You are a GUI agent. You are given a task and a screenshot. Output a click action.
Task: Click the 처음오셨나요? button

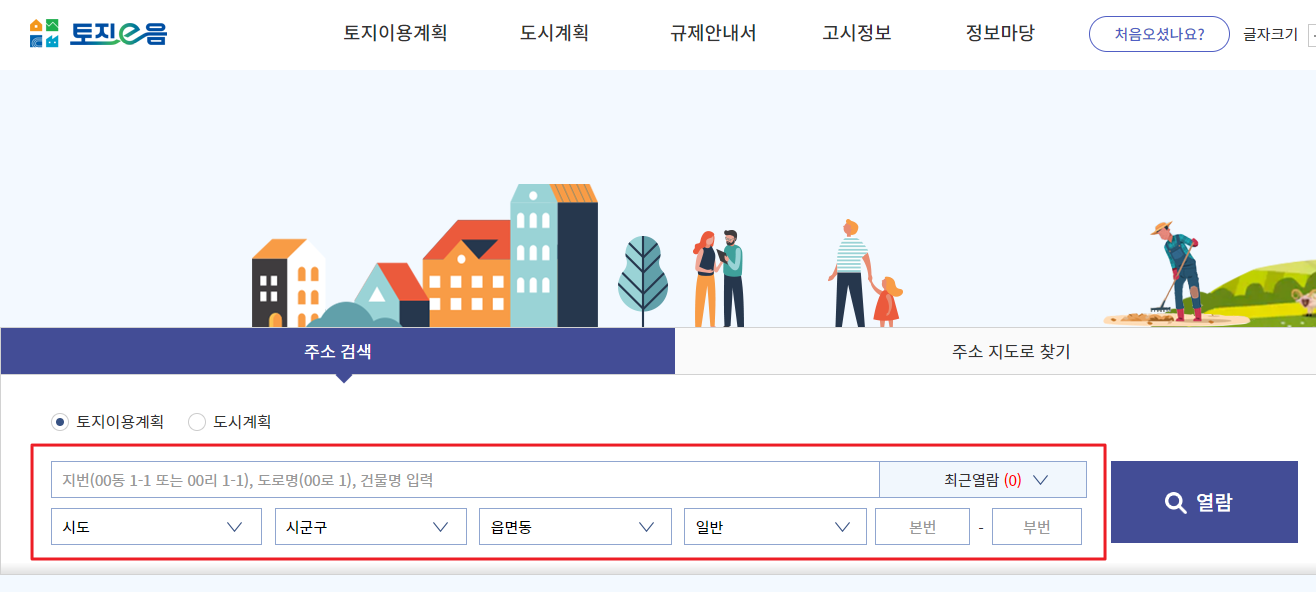tap(1159, 33)
